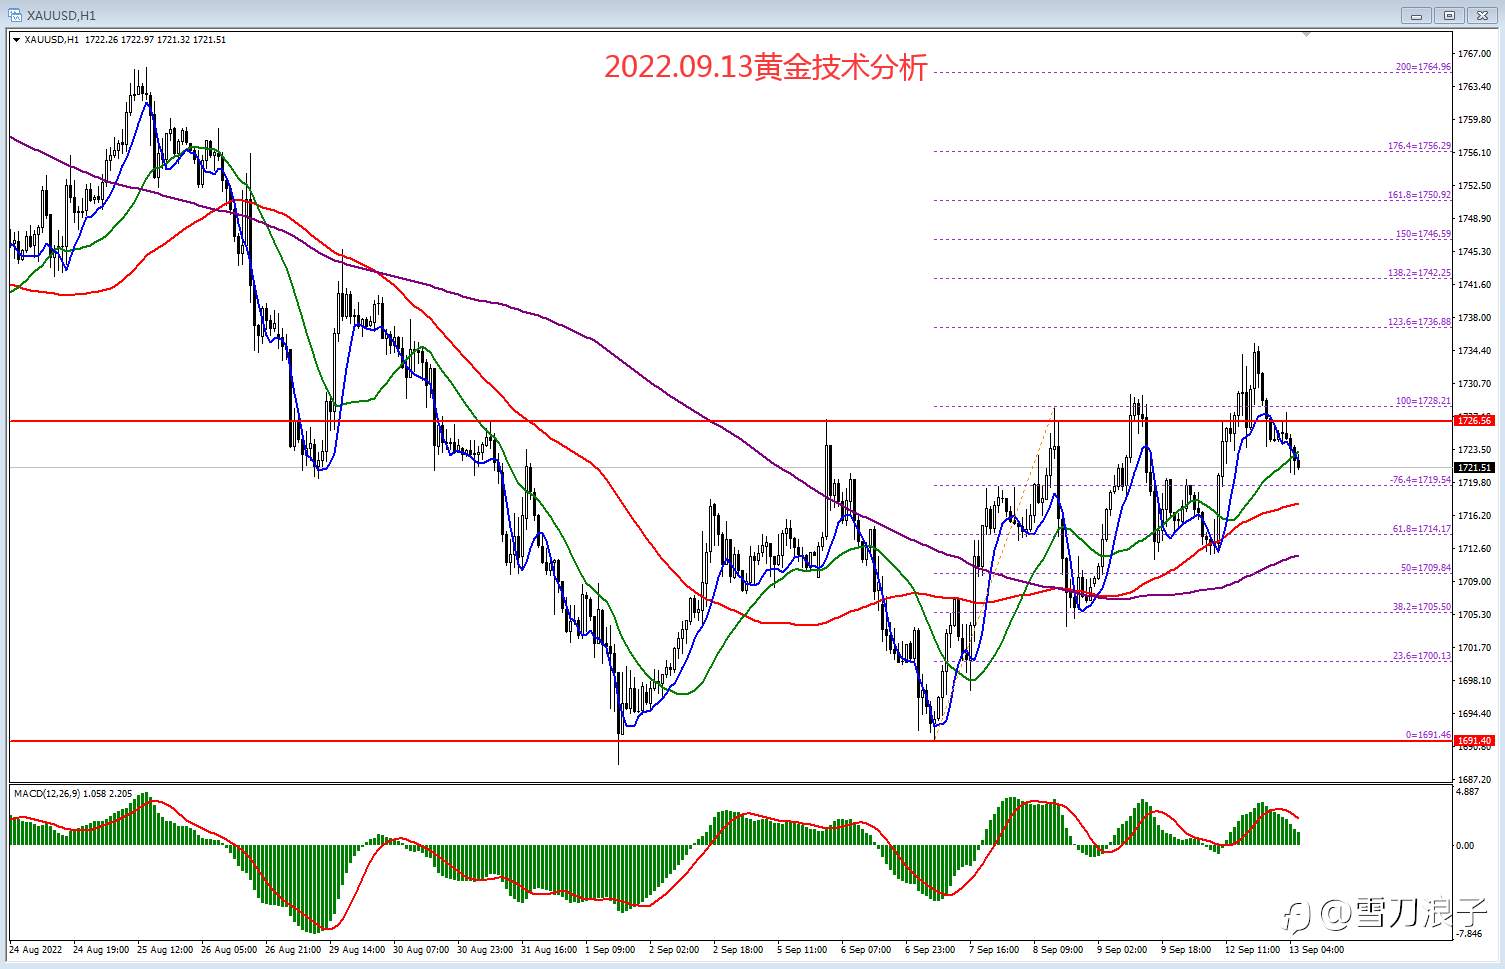Click time axis label 2 Sep 18:00
Screen dimensions: 1505x969
pyautogui.click(x=738, y=949)
